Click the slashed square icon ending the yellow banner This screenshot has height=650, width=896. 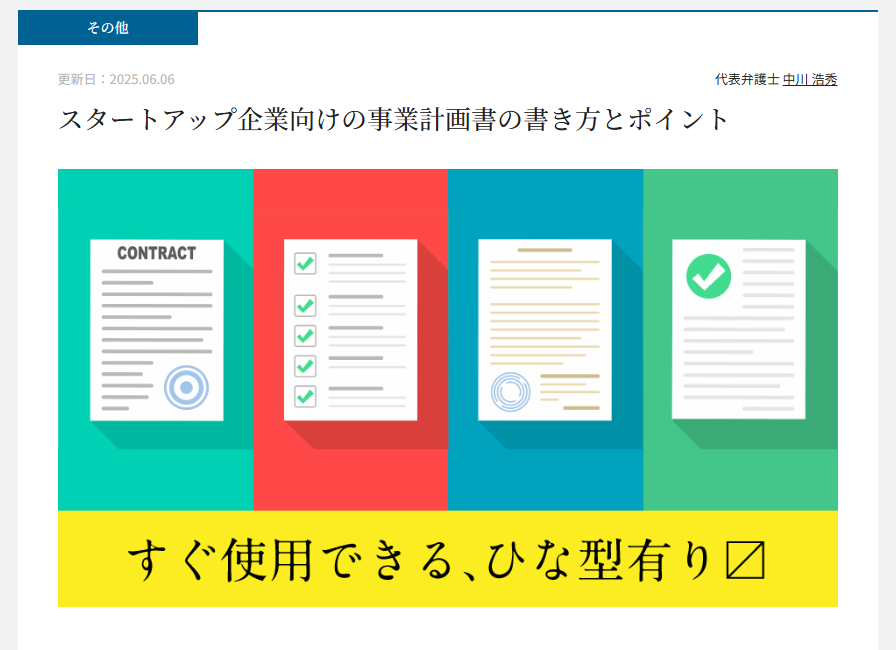click(x=743, y=562)
